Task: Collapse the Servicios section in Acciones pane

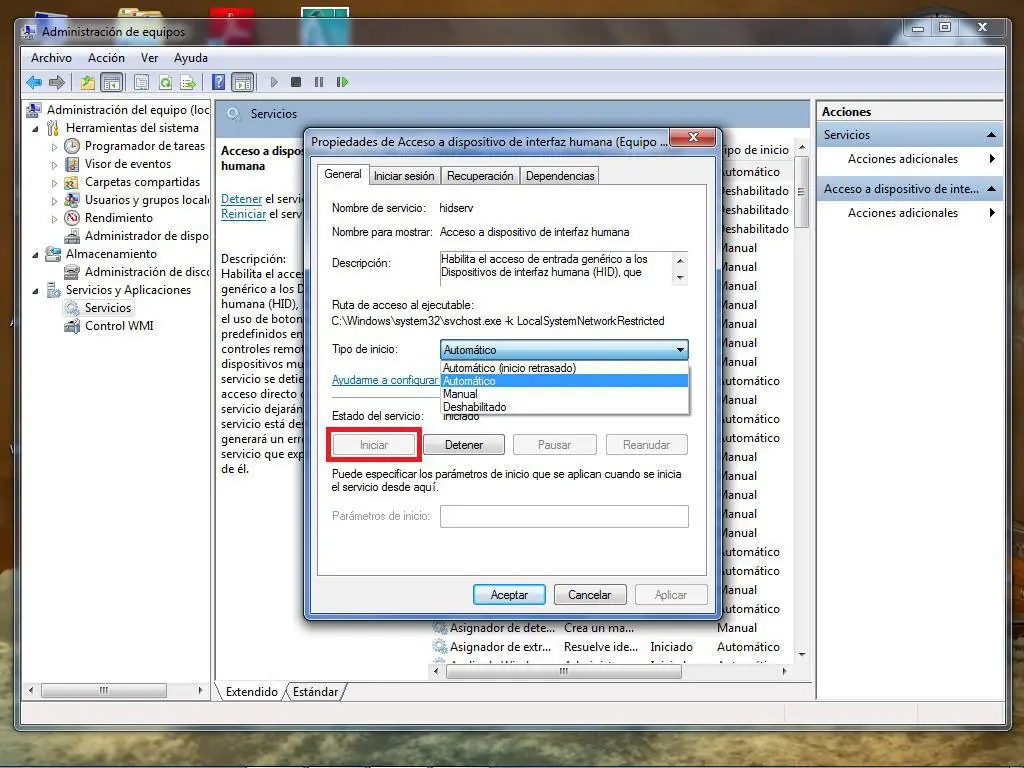Action: click(991, 135)
